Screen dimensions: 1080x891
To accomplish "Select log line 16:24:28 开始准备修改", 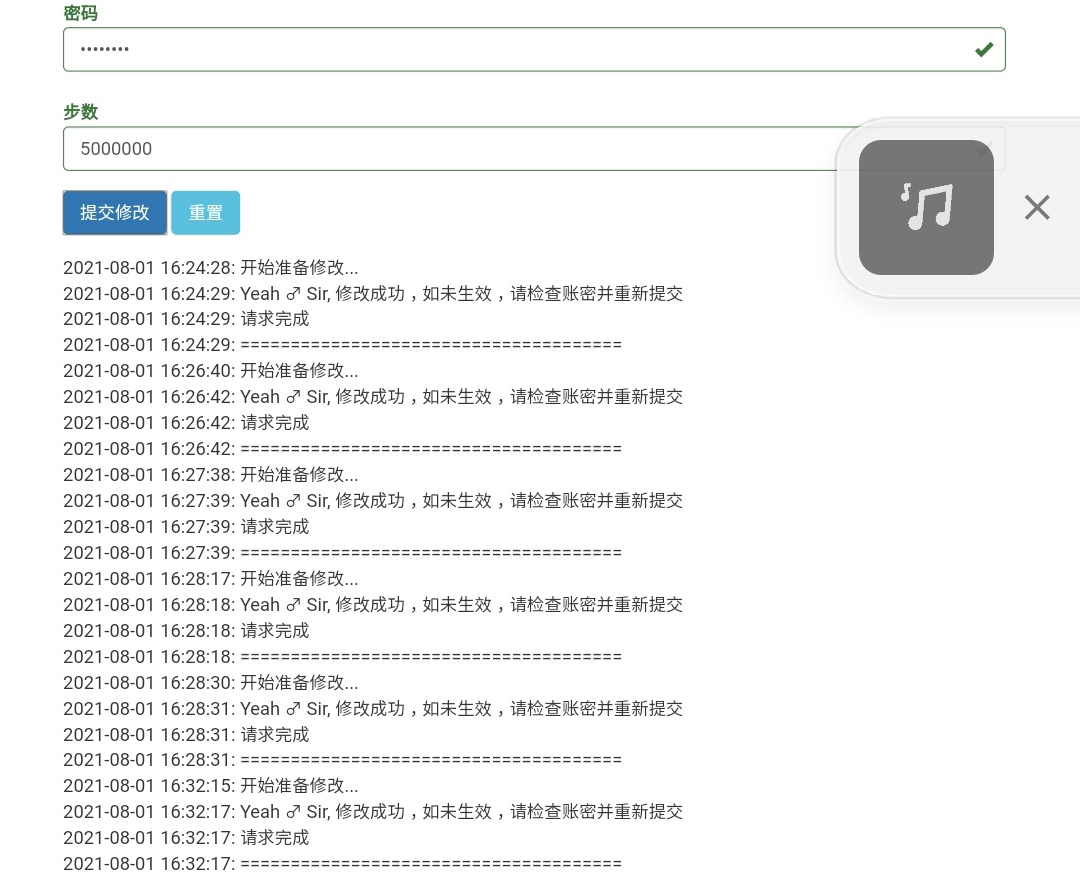I will (x=211, y=267).
